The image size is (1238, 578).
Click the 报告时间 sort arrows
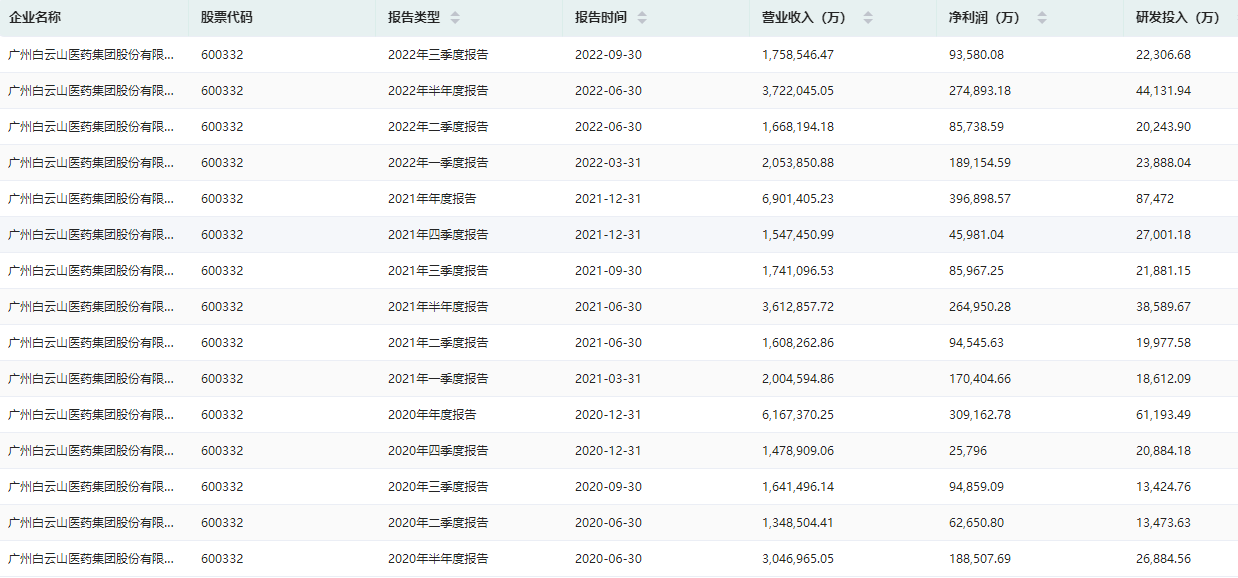[642, 18]
